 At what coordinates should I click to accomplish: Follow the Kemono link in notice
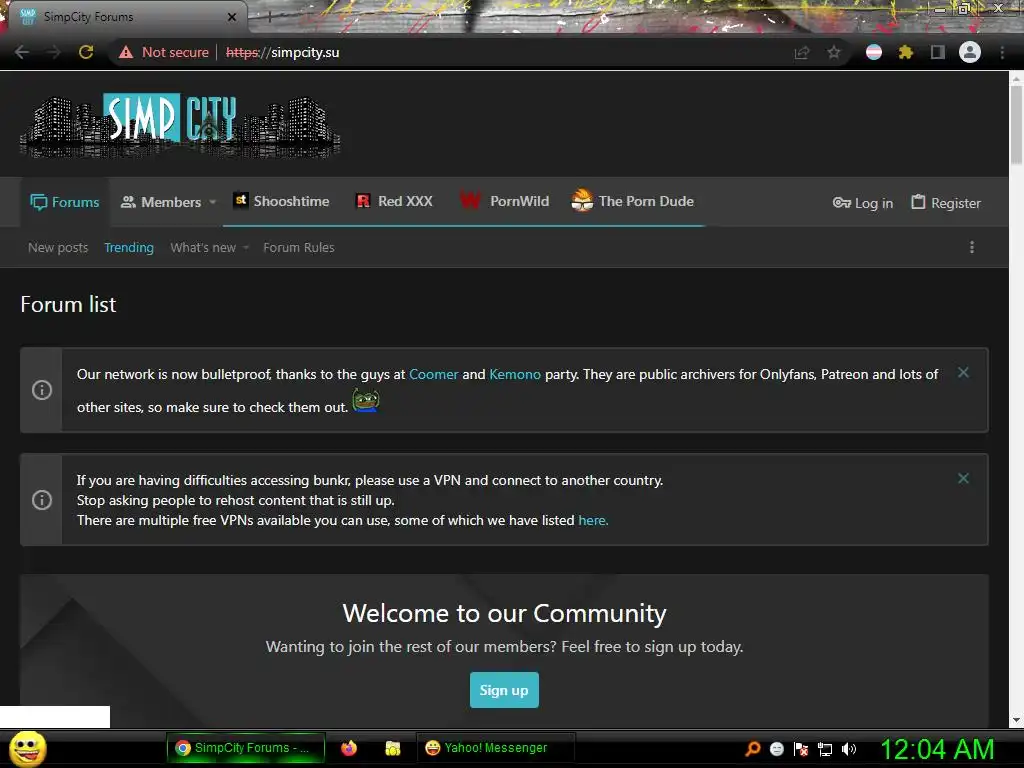515,374
